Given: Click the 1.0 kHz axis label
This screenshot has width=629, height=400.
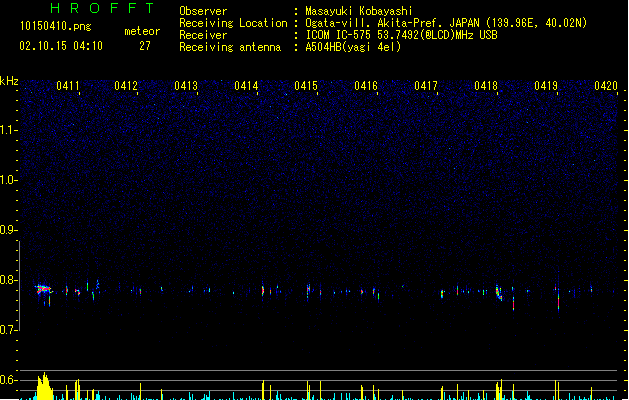Looking at the screenshot, I should click(8, 180).
